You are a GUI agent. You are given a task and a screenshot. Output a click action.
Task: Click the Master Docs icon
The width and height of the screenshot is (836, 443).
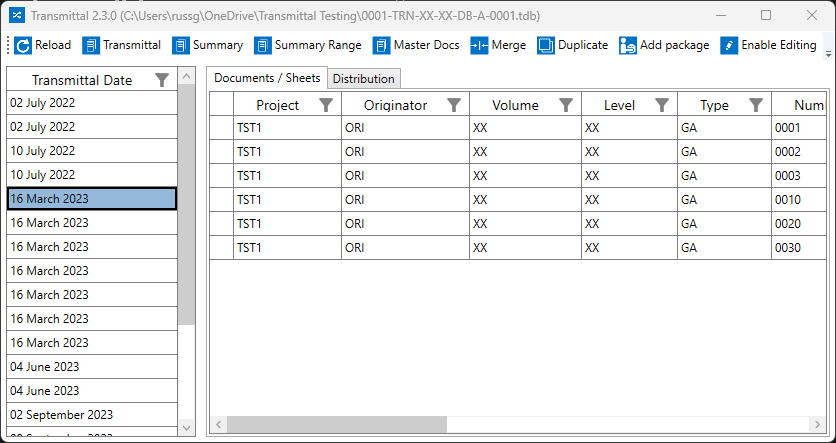(x=382, y=45)
